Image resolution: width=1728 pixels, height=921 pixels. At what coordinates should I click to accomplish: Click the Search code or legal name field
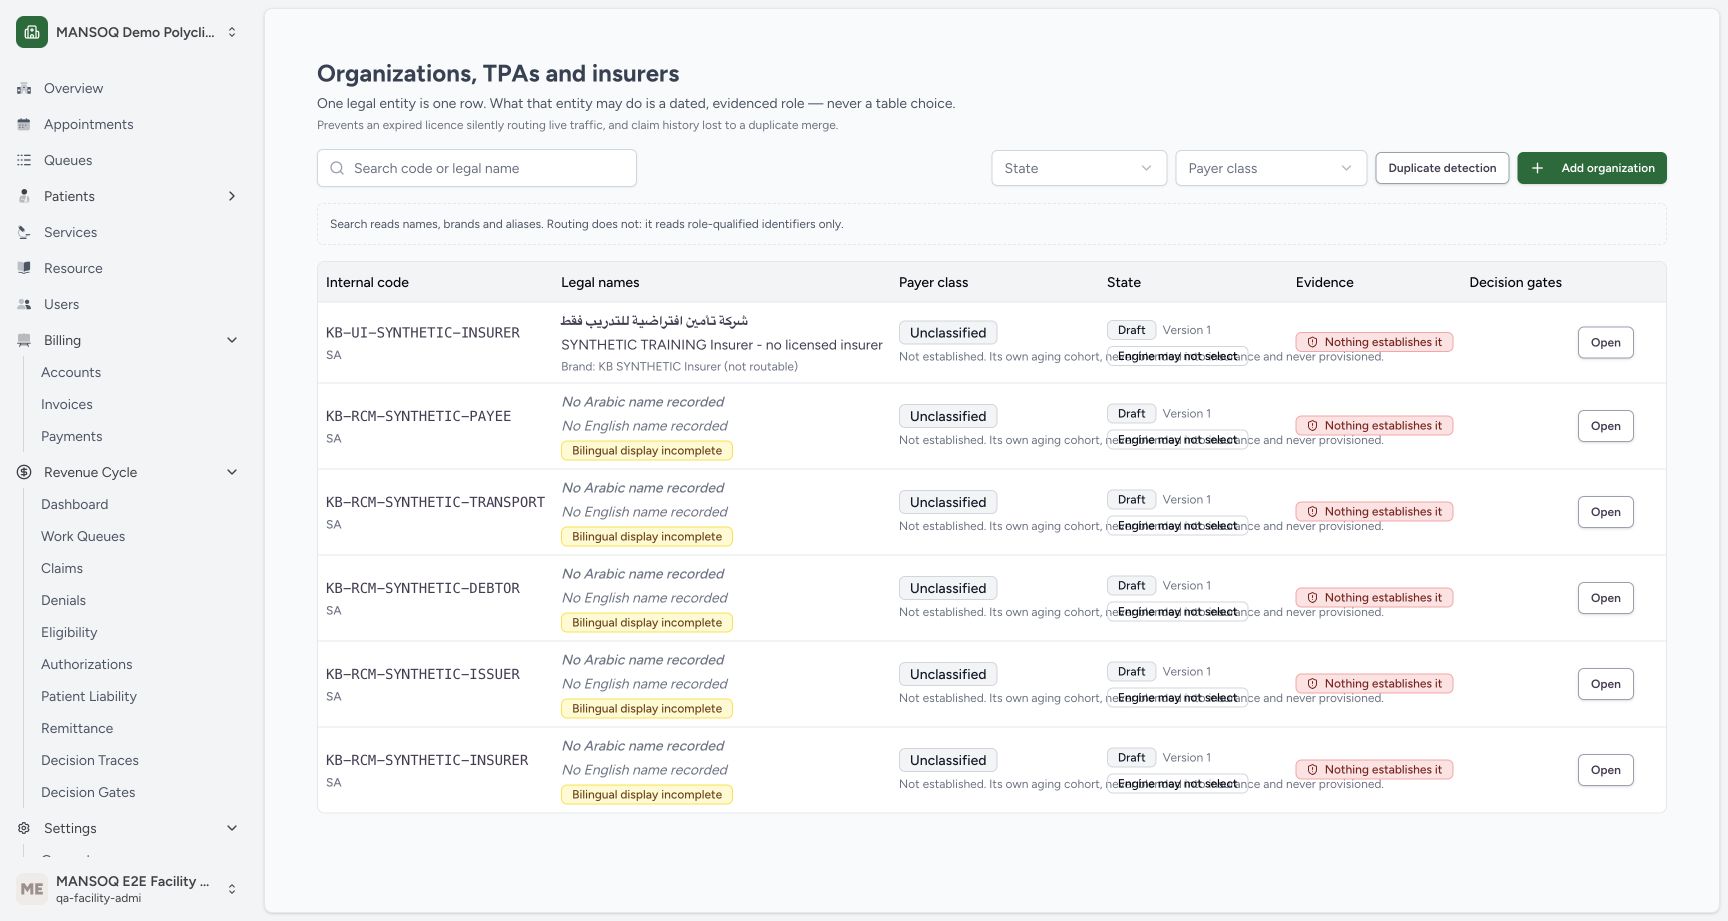coord(477,168)
